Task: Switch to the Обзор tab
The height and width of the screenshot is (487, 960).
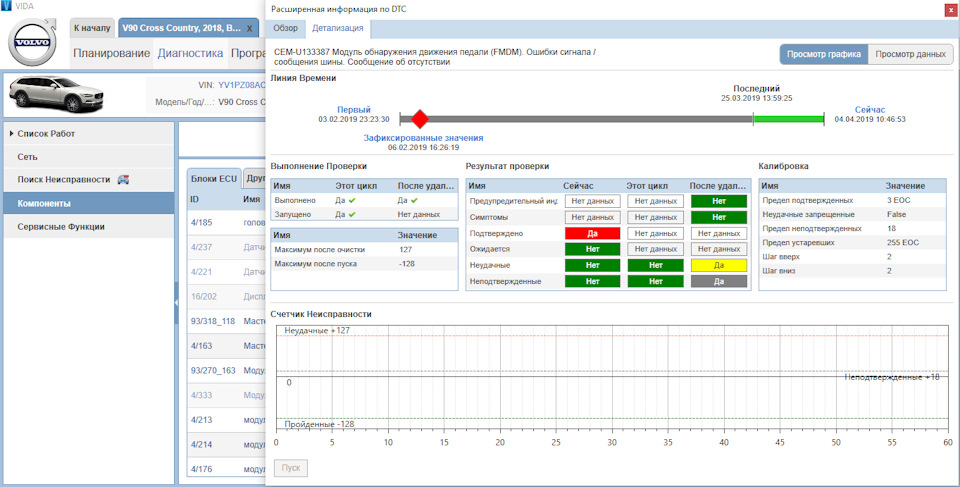Action: coord(285,28)
